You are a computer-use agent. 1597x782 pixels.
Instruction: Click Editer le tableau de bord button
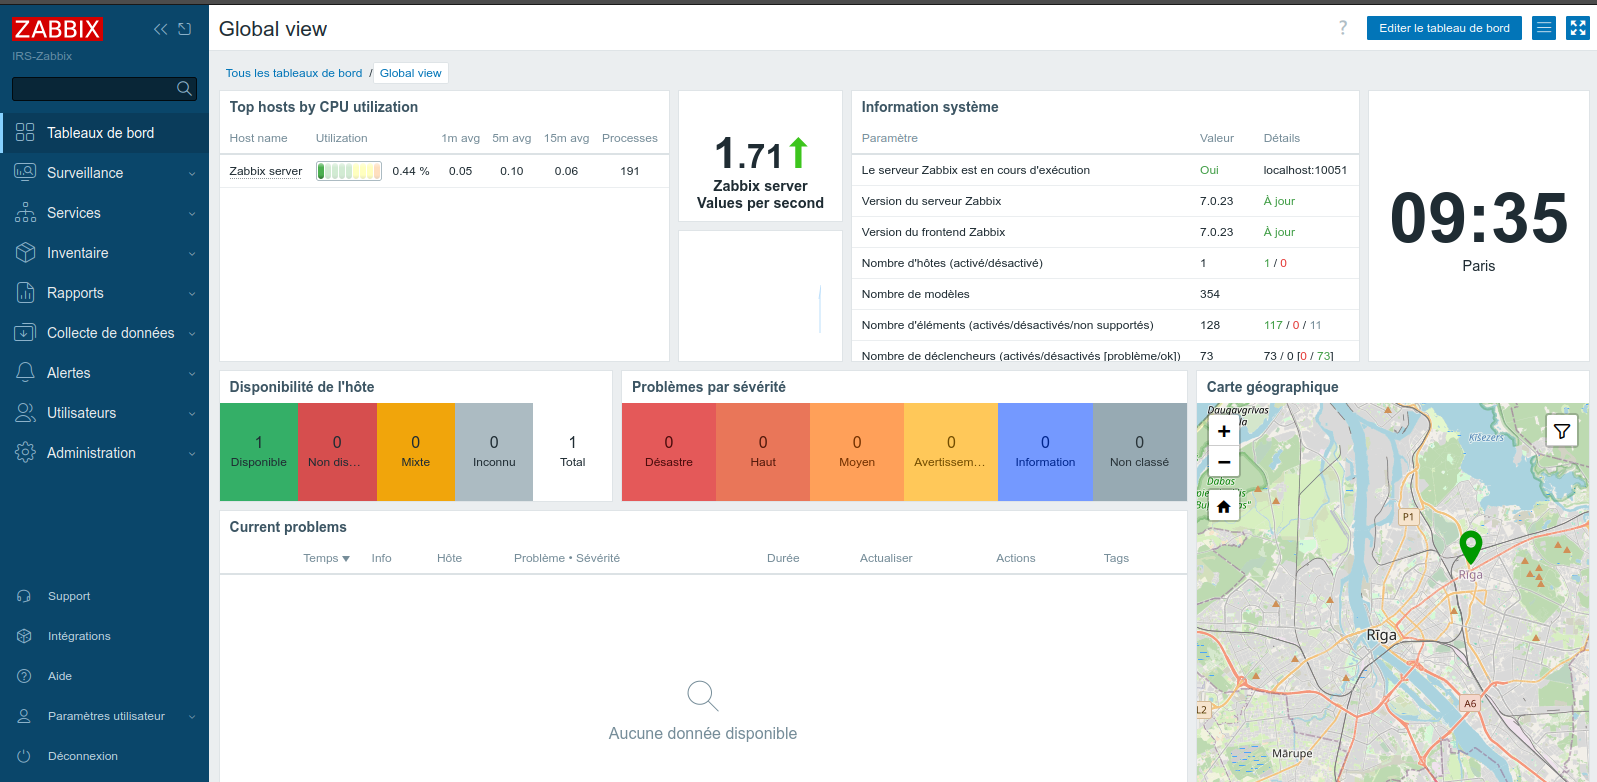[1444, 28]
